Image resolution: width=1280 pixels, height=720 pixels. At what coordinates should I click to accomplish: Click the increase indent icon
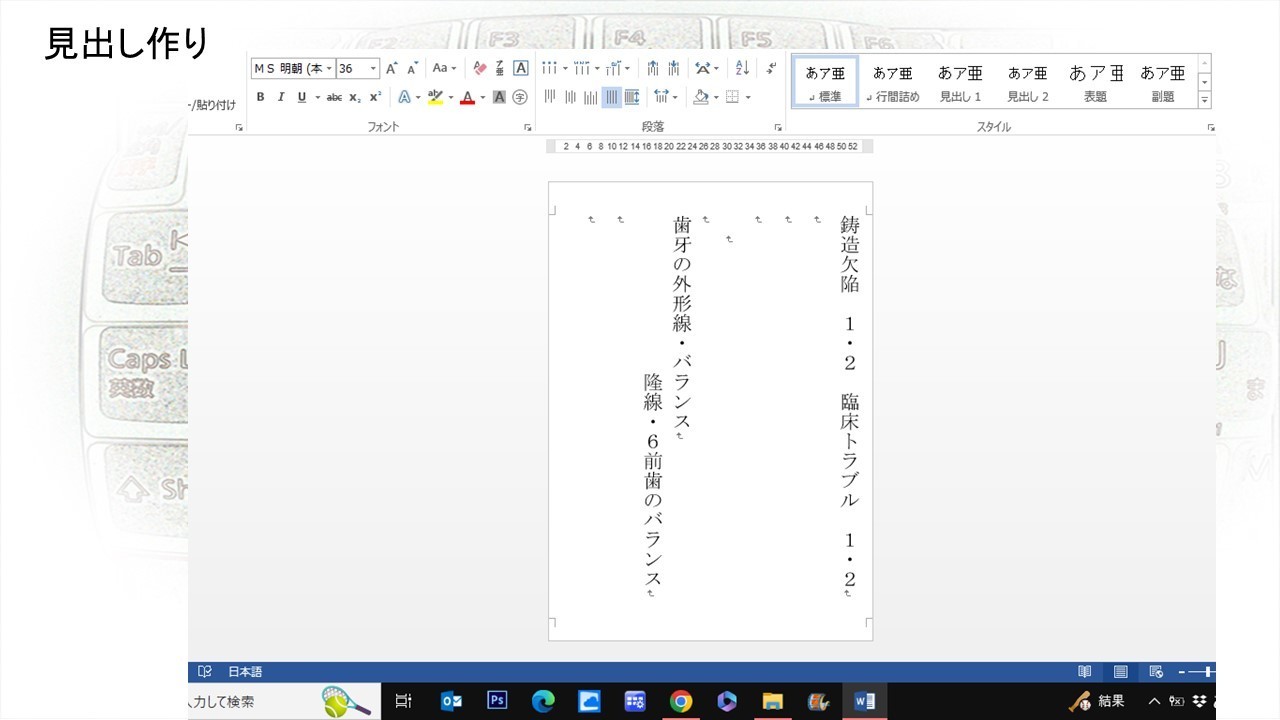pos(674,68)
